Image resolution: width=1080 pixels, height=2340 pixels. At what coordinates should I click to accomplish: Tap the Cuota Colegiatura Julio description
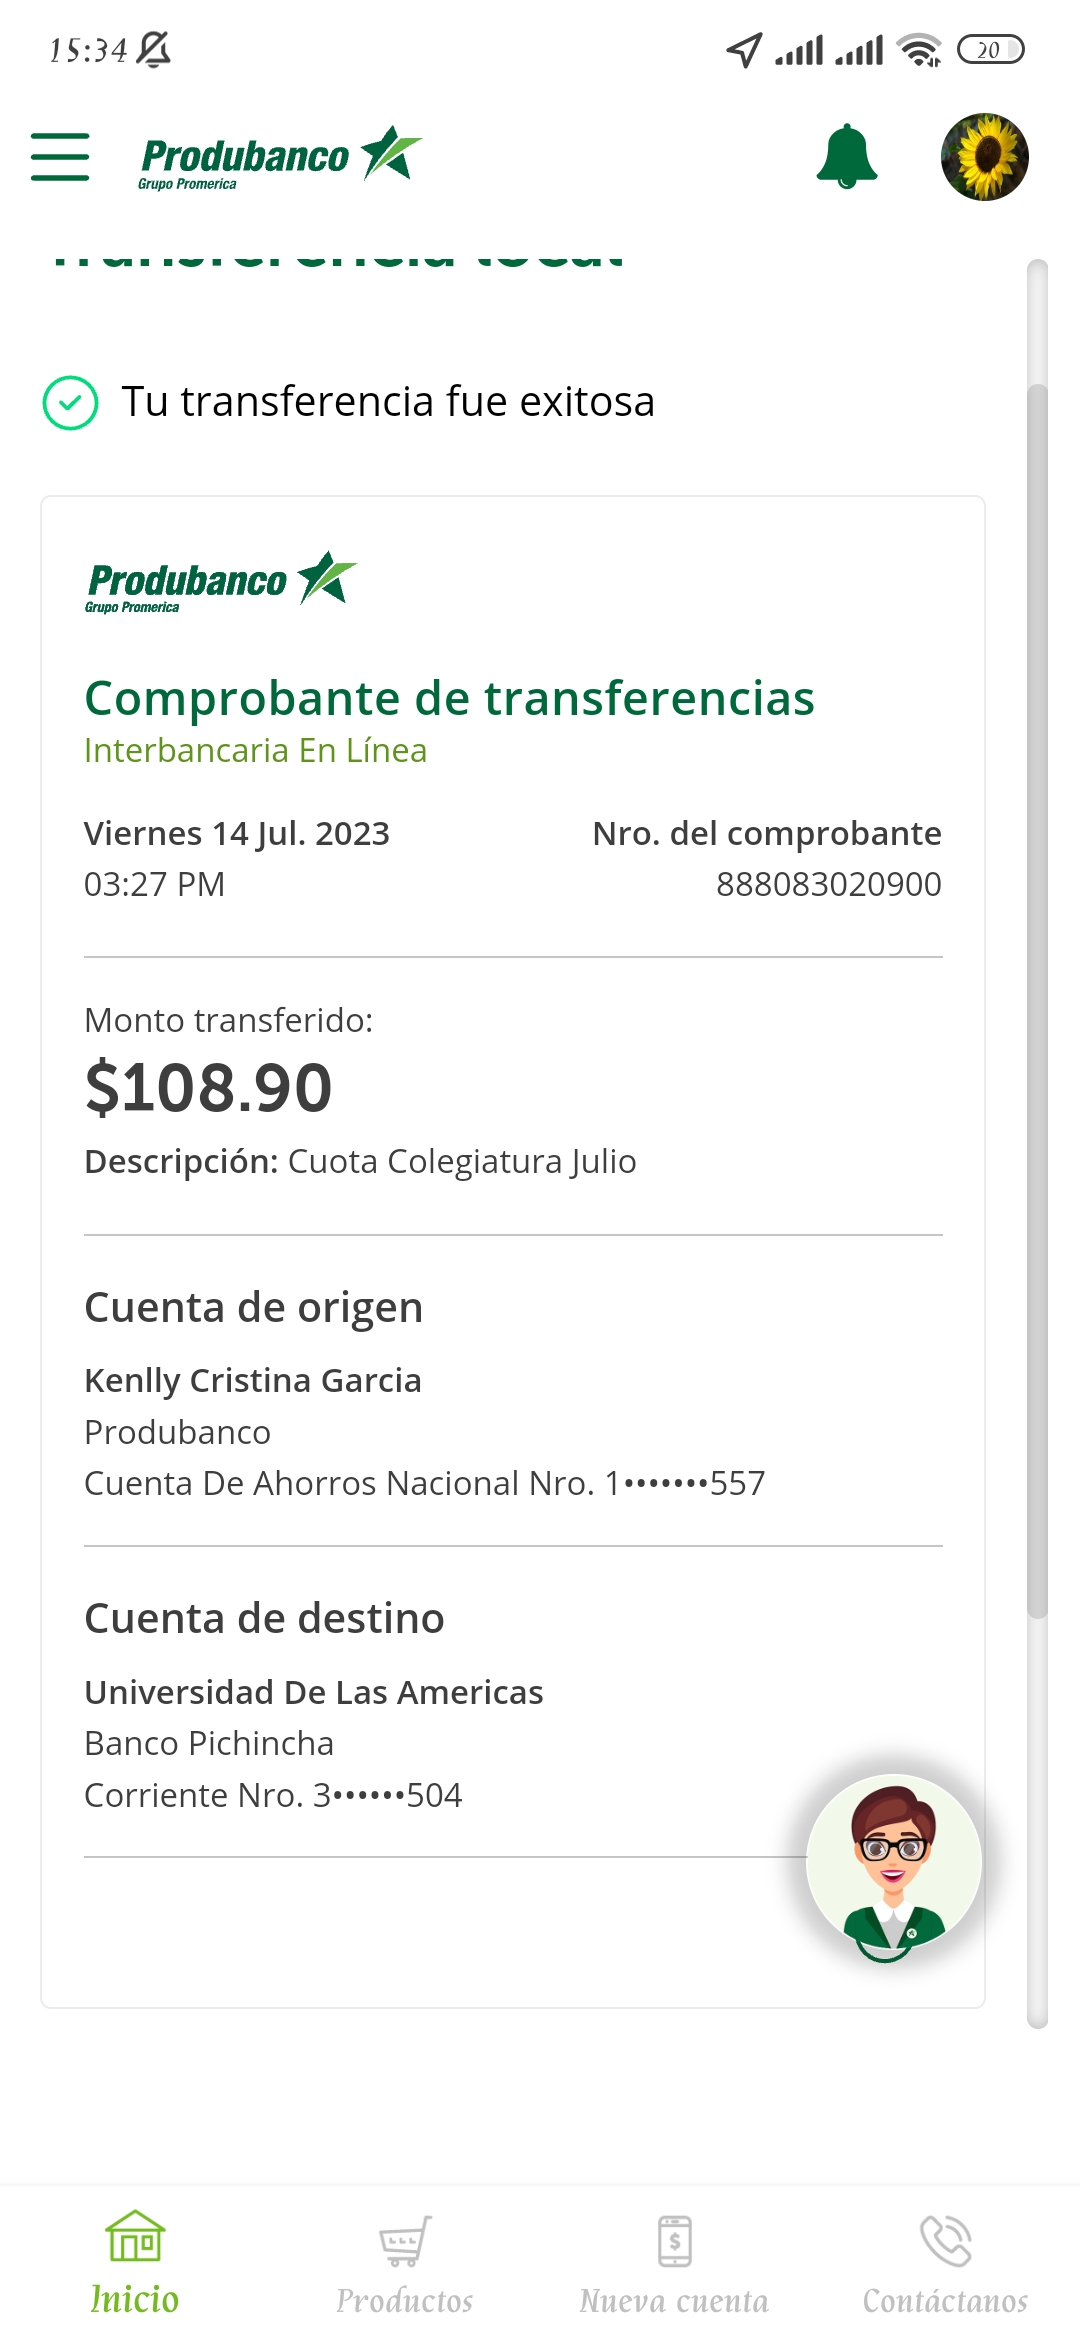pos(462,1162)
